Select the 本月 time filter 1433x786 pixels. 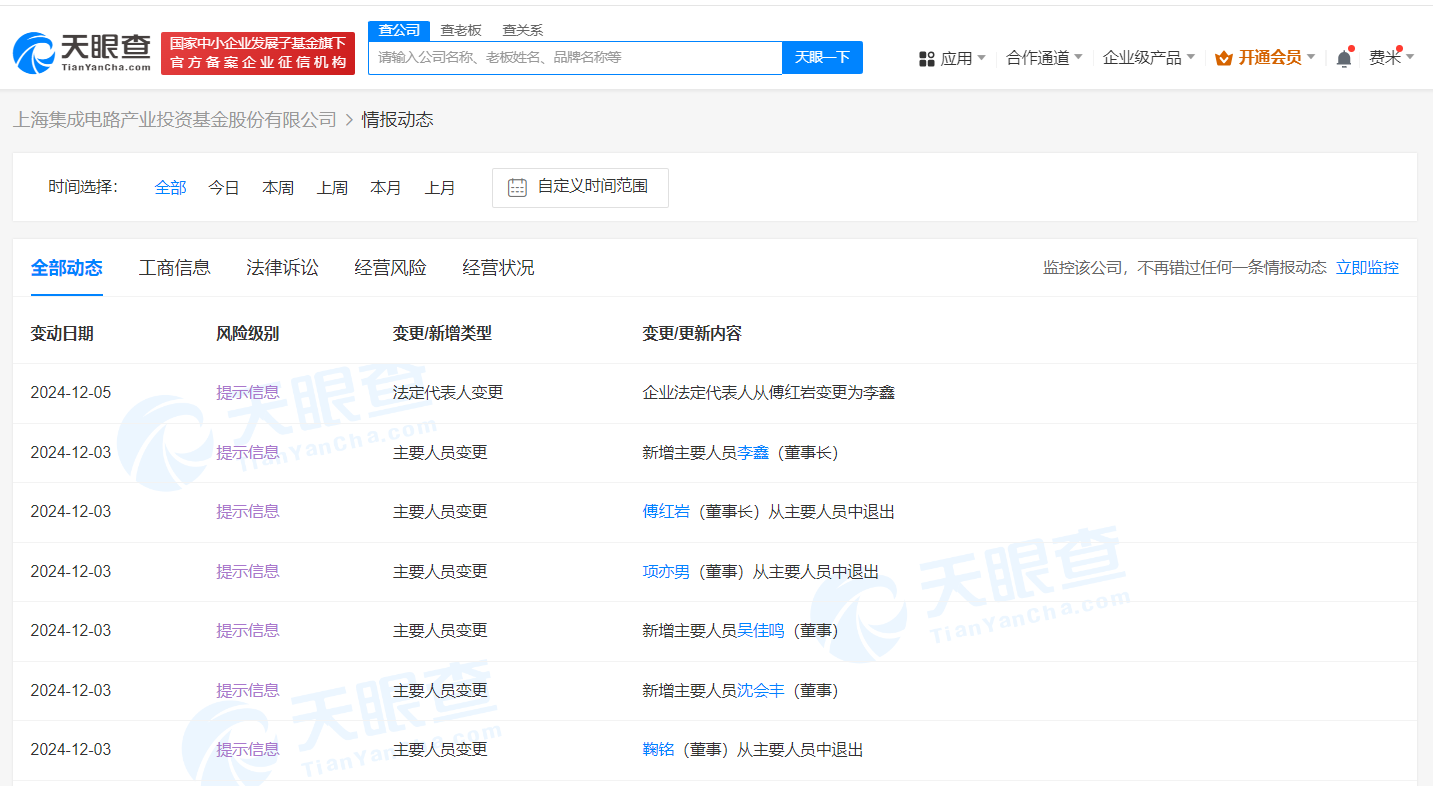coord(386,187)
